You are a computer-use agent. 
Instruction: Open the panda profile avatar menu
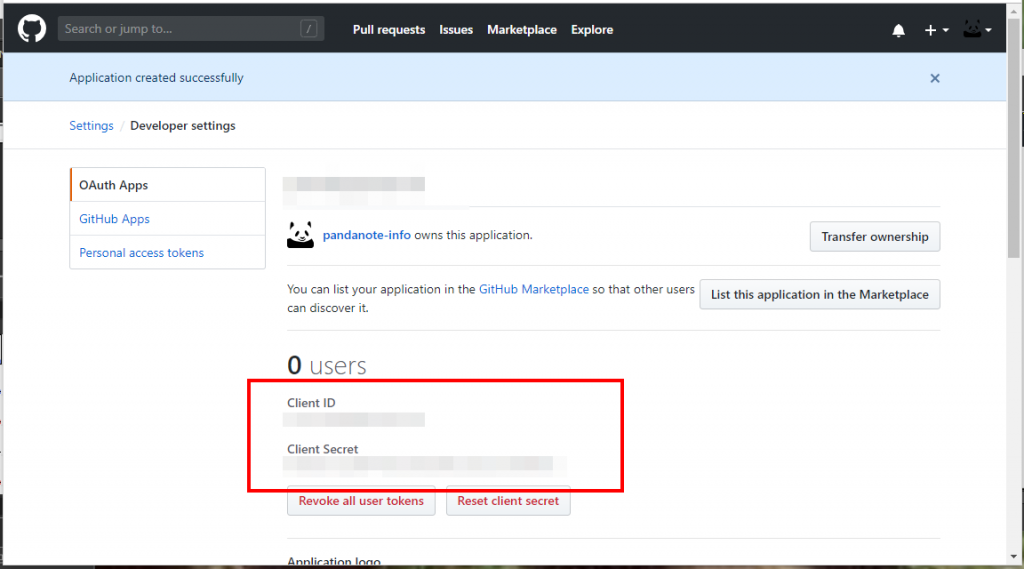(x=977, y=29)
